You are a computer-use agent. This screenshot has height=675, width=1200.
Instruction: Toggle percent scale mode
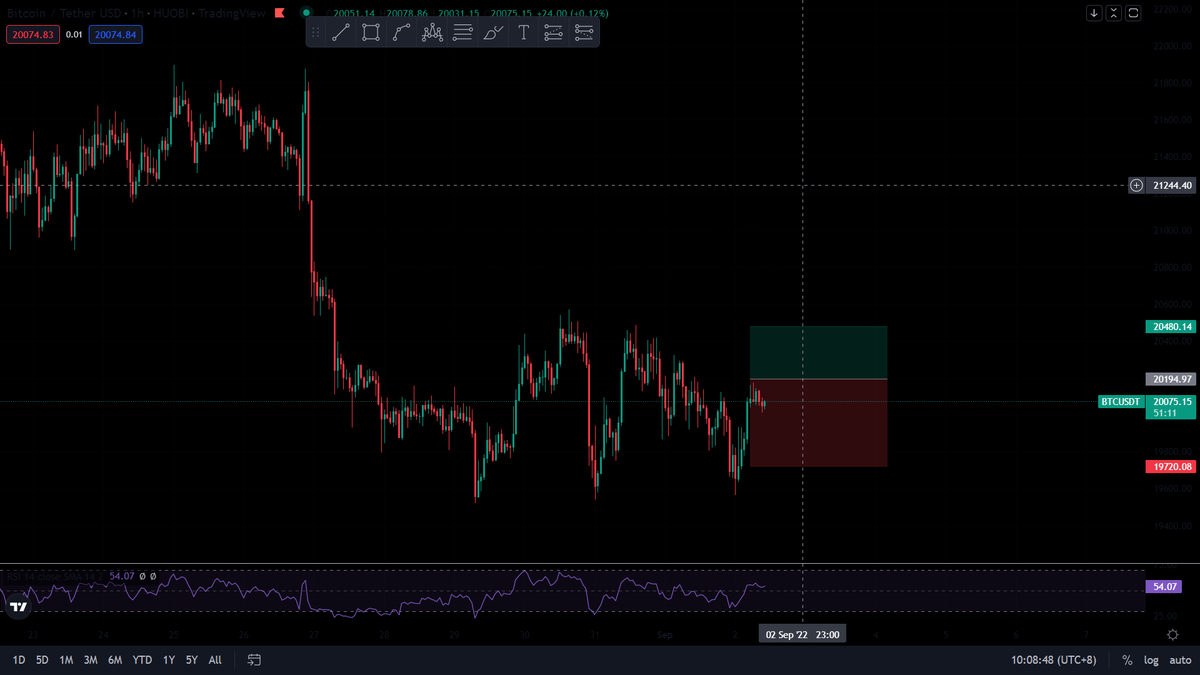tap(1127, 660)
